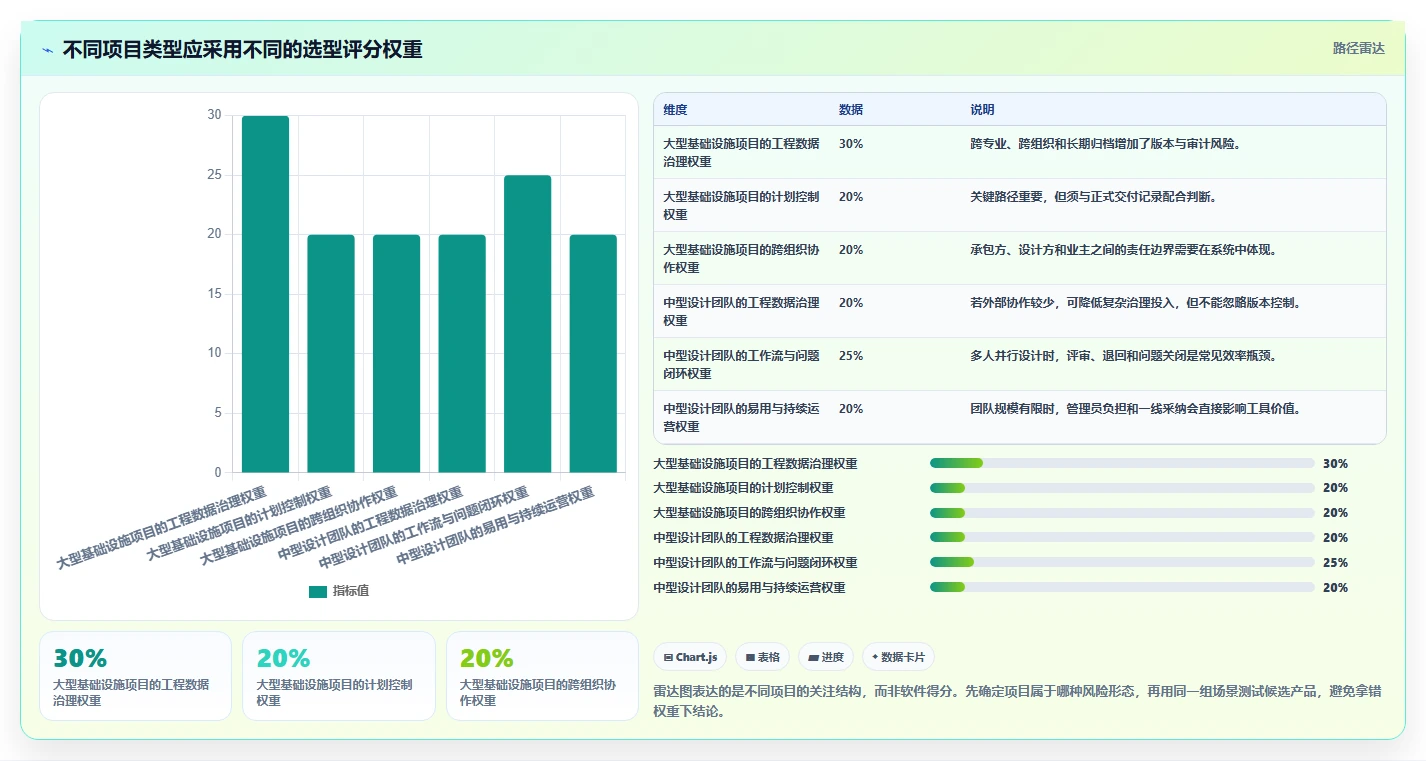Click the bar for 大型基础设施项目的工程数据治理权重
This screenshot has width=1426, height=761.
click(265, 294)
